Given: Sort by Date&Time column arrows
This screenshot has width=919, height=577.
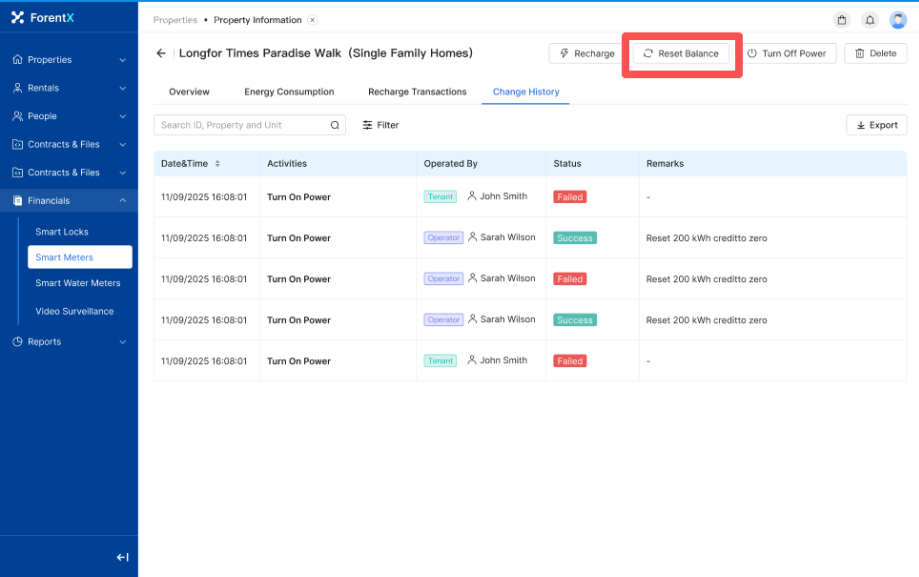Looking at the screenshot, I should 217,164.
